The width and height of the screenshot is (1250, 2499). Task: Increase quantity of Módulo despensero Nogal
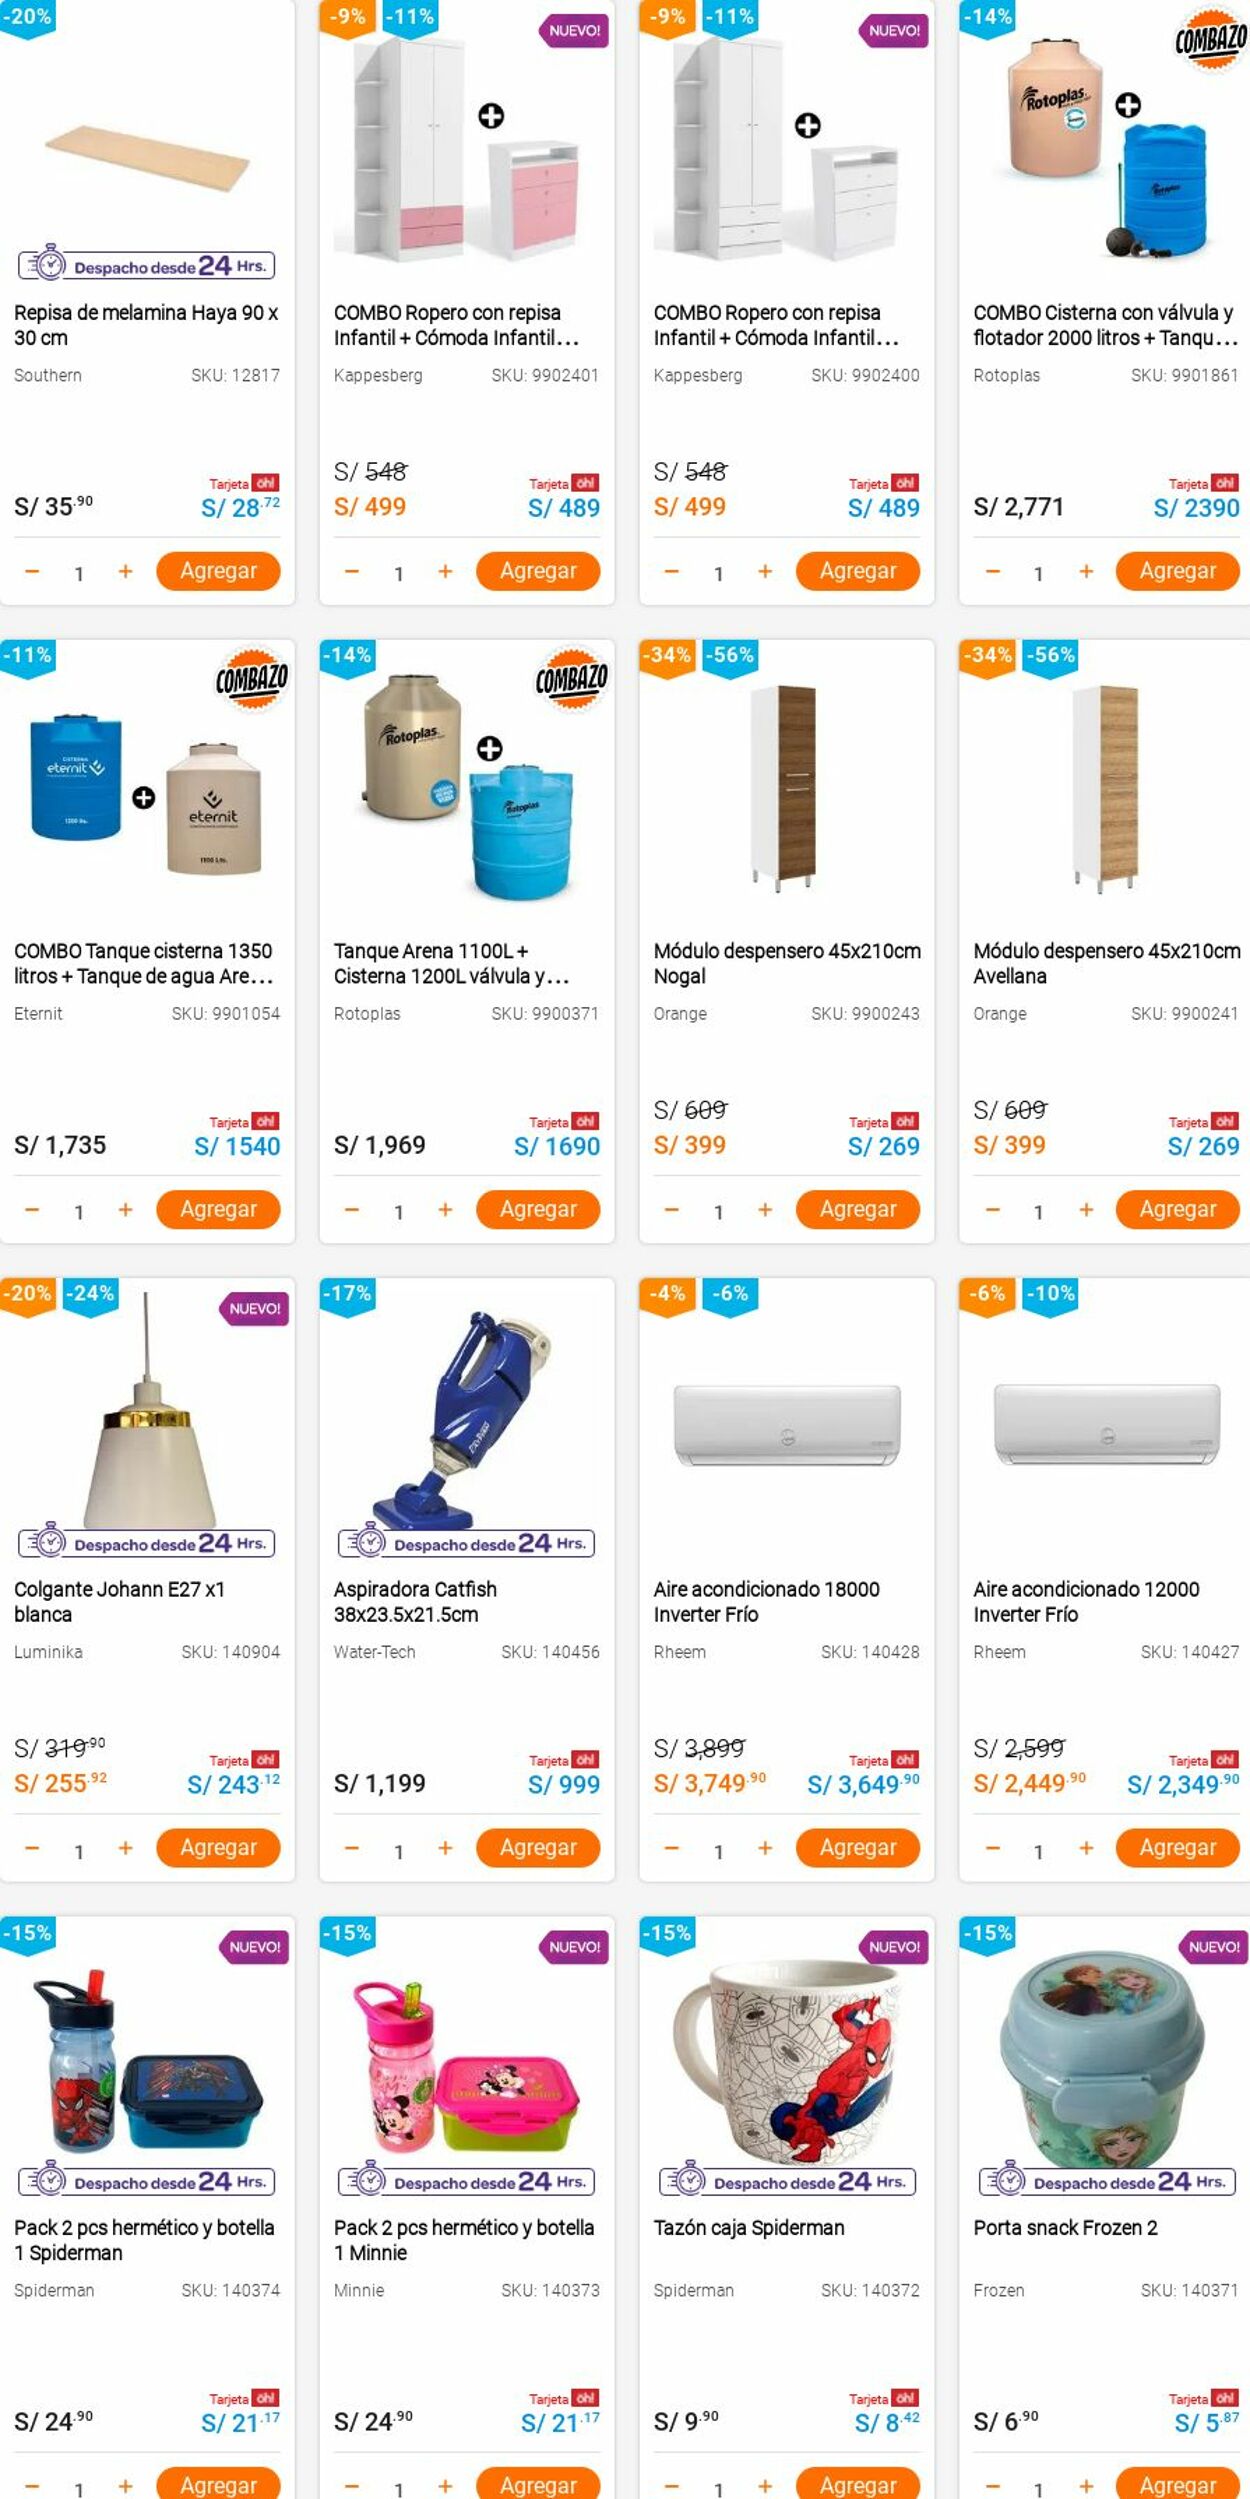(x=765, y=1210)
